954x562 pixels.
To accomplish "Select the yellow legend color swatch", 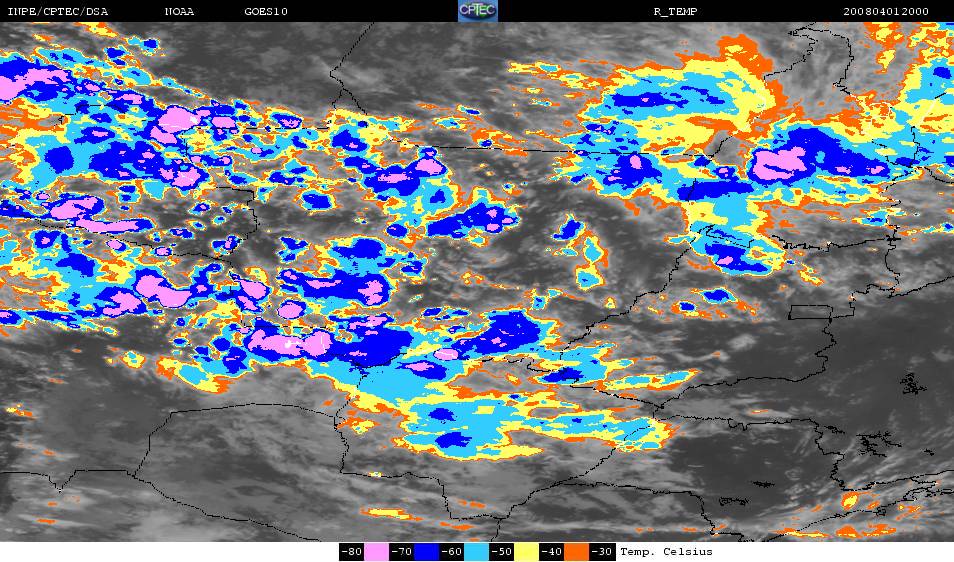I will 526,552.
